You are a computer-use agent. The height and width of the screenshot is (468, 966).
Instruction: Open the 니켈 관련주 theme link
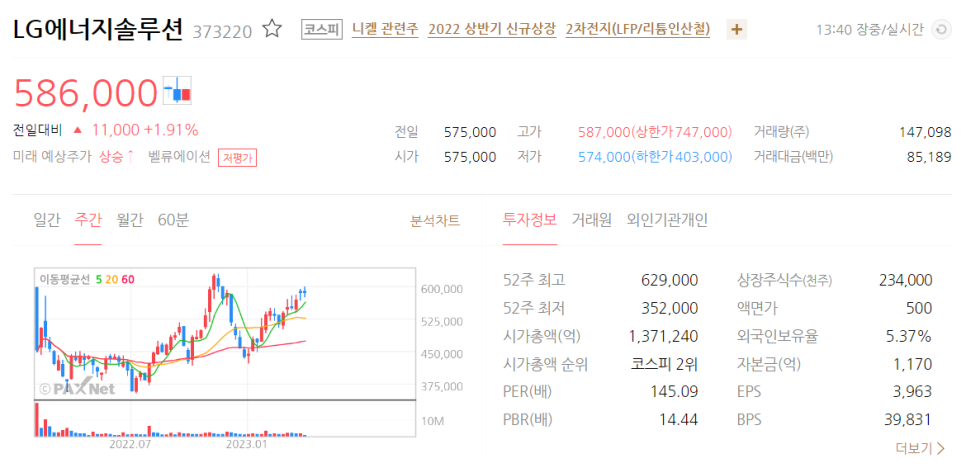pyautogui.click(x=385, y=29)
